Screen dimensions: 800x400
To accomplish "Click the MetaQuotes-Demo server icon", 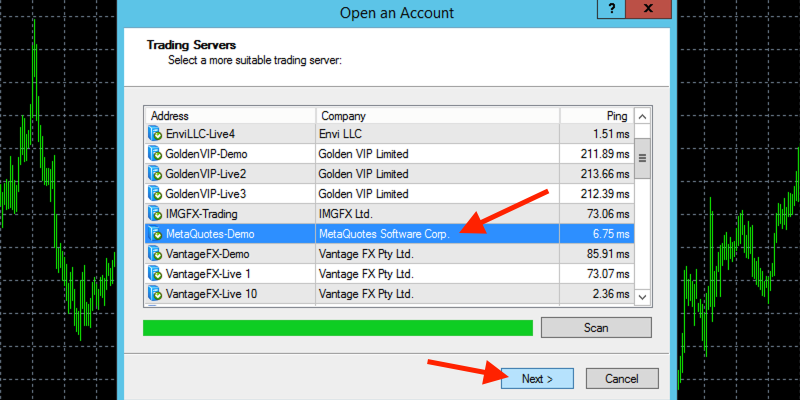I will [x=155, y=234].
